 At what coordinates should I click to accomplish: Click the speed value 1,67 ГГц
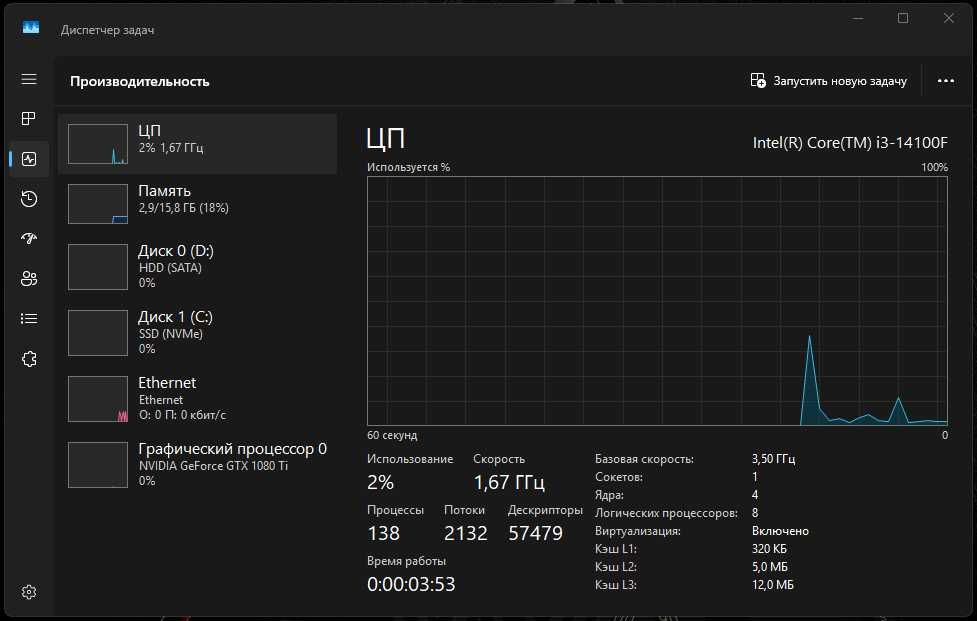[x=509, y=482]
